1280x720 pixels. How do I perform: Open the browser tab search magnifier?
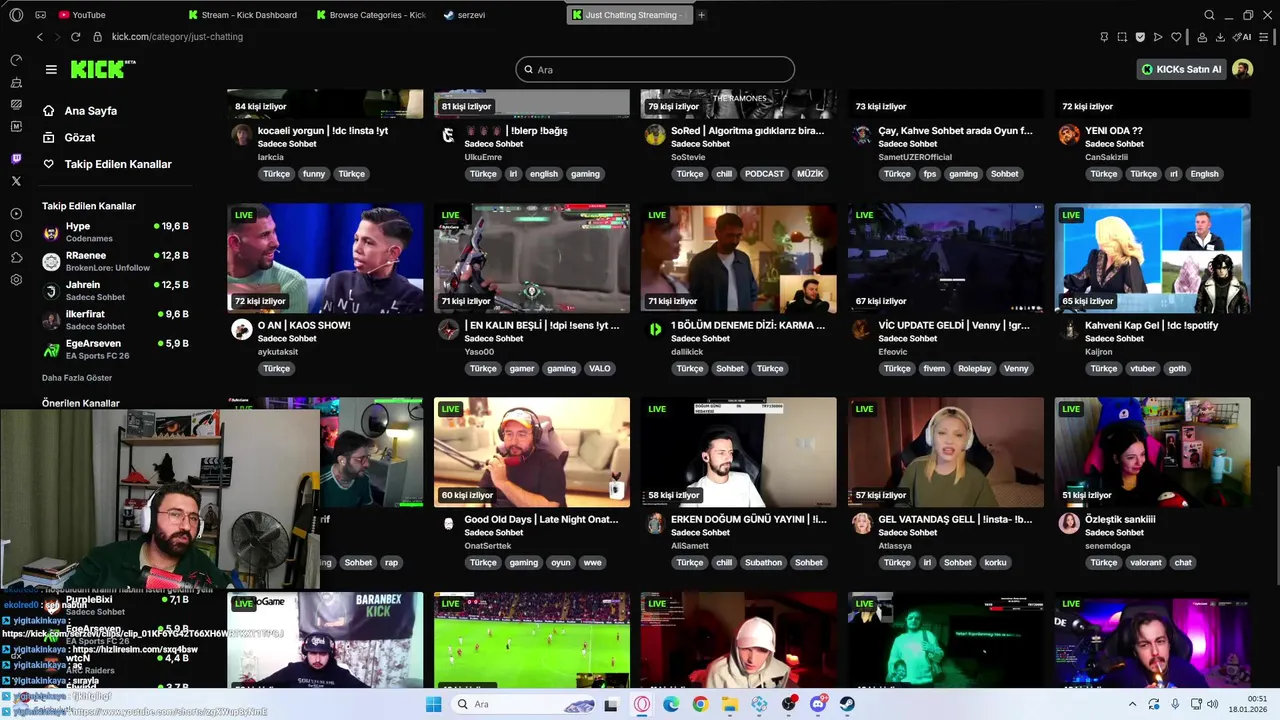1209,15
